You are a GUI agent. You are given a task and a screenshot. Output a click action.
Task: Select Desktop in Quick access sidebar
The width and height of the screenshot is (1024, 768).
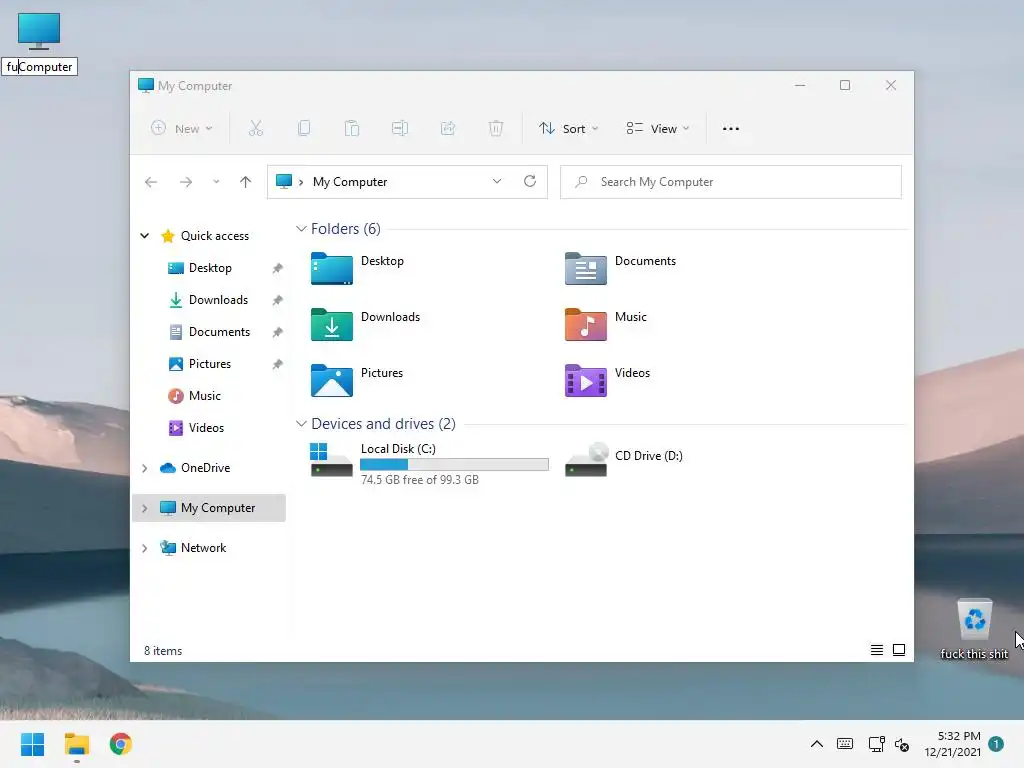pos(210,268)
